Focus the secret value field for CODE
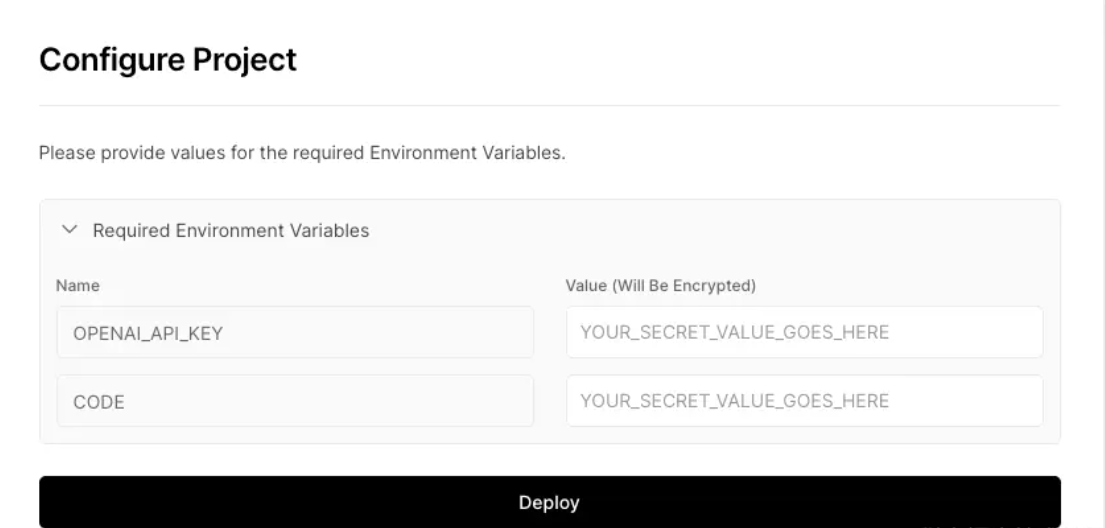 [x=804, y=400]
